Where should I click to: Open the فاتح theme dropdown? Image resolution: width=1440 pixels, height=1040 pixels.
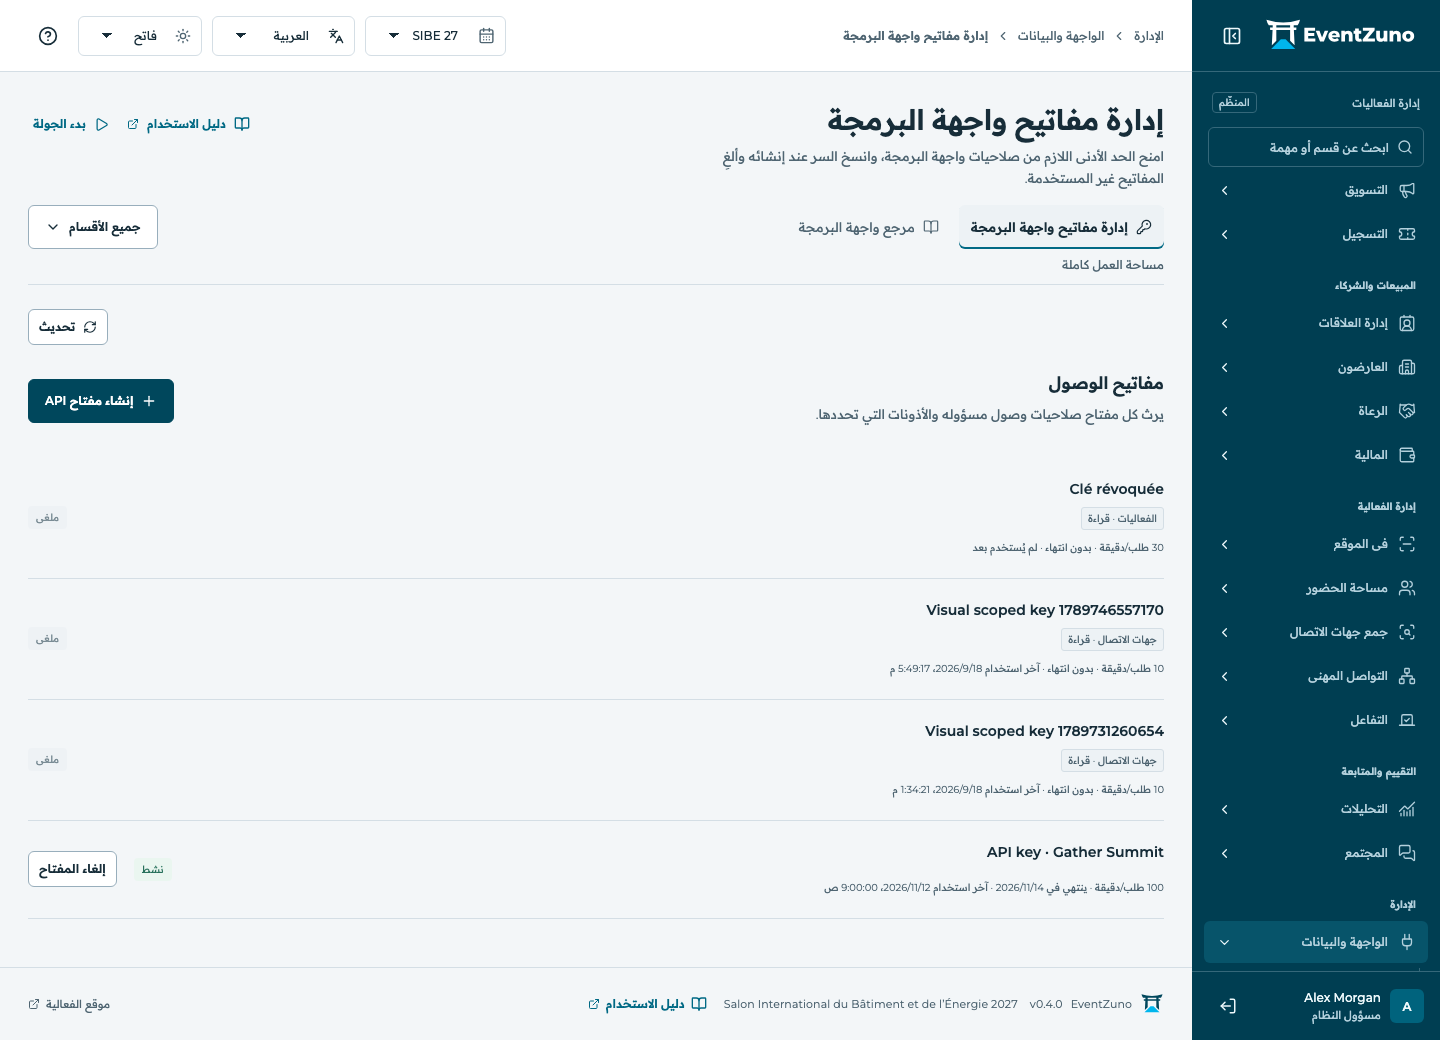click(140, 36)
